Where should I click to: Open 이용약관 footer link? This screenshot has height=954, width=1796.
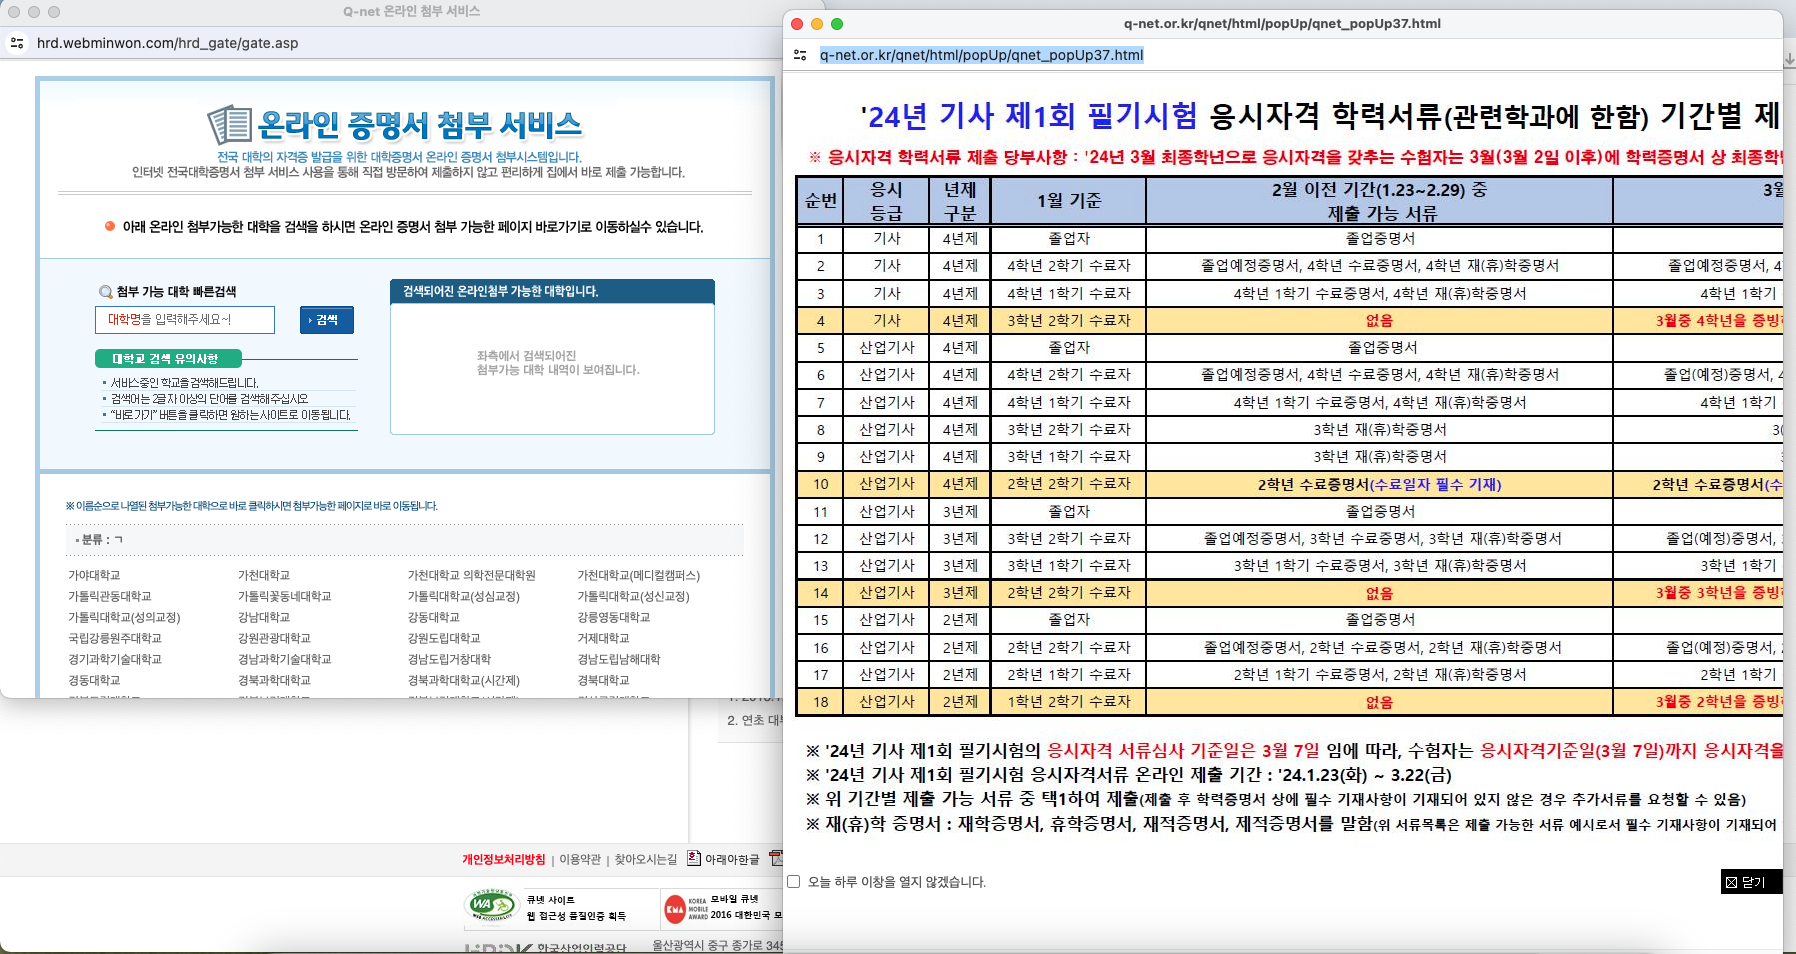click(x=580, y=859)
